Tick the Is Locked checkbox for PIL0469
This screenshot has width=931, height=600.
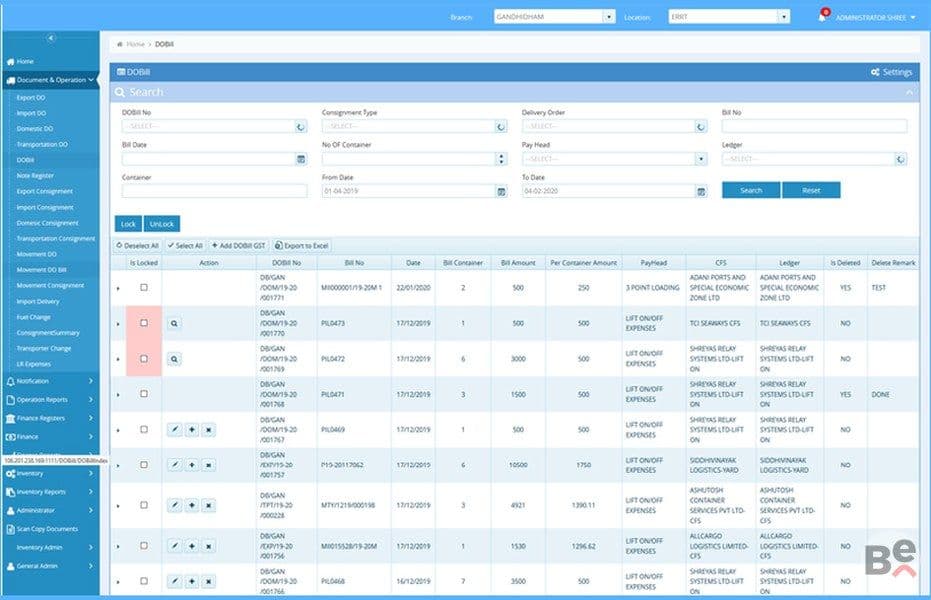pyautogui.click(x=144, y=429)
